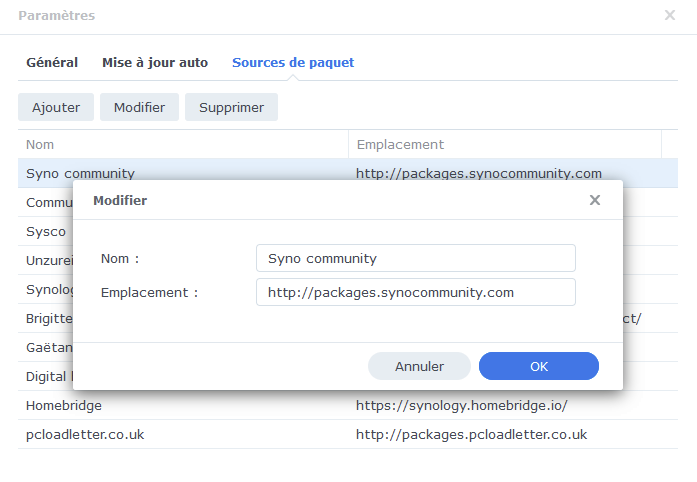
Task: Click the synology.homebridge.io location cell
Action: point(462,405)
